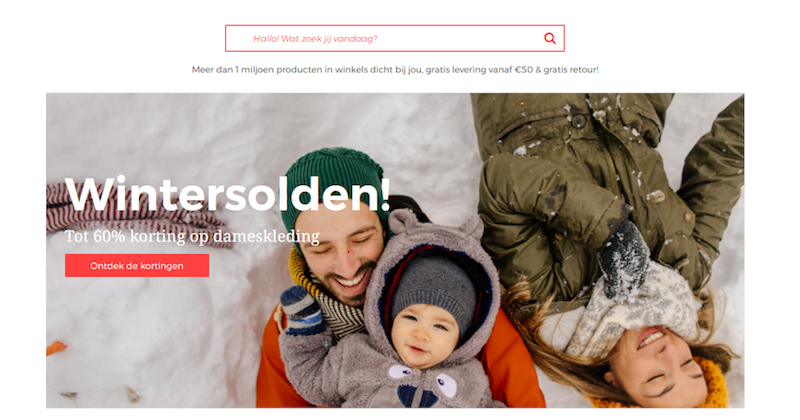Click the free delivery tagline text below search
Screen dimensions: 800x420
point(395,69)
